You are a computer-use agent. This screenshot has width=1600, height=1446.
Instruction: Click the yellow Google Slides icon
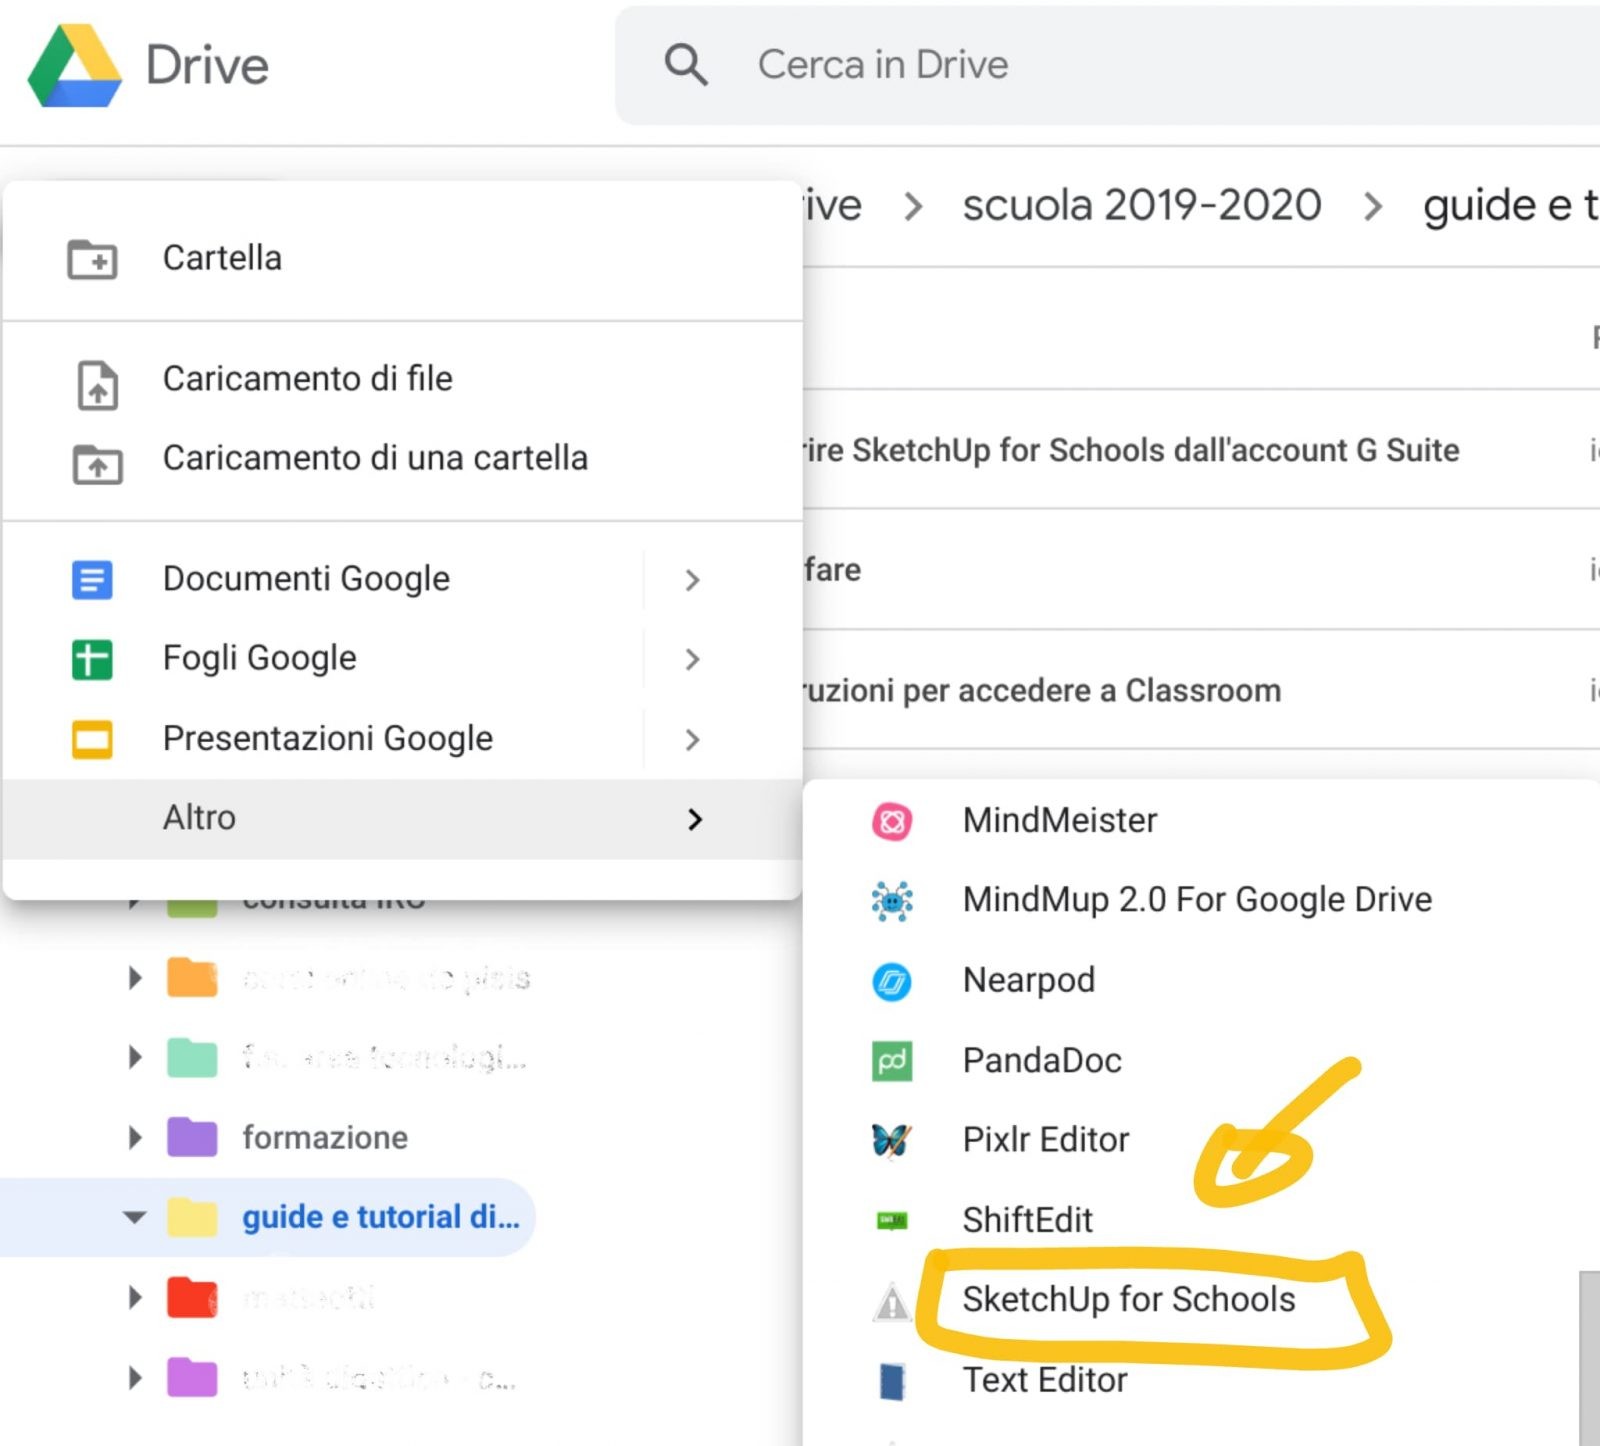point(92,739)
